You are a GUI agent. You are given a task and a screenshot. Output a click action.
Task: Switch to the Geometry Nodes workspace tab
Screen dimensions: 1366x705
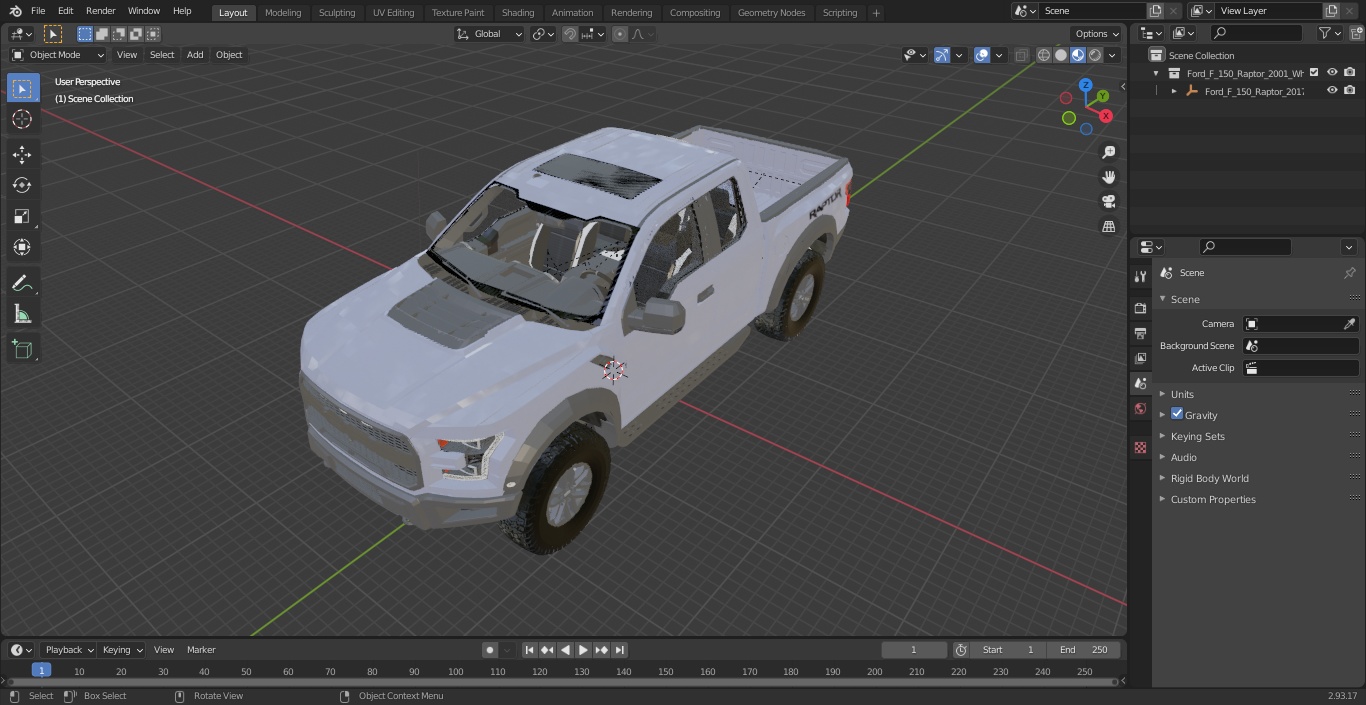coord(771,12)
